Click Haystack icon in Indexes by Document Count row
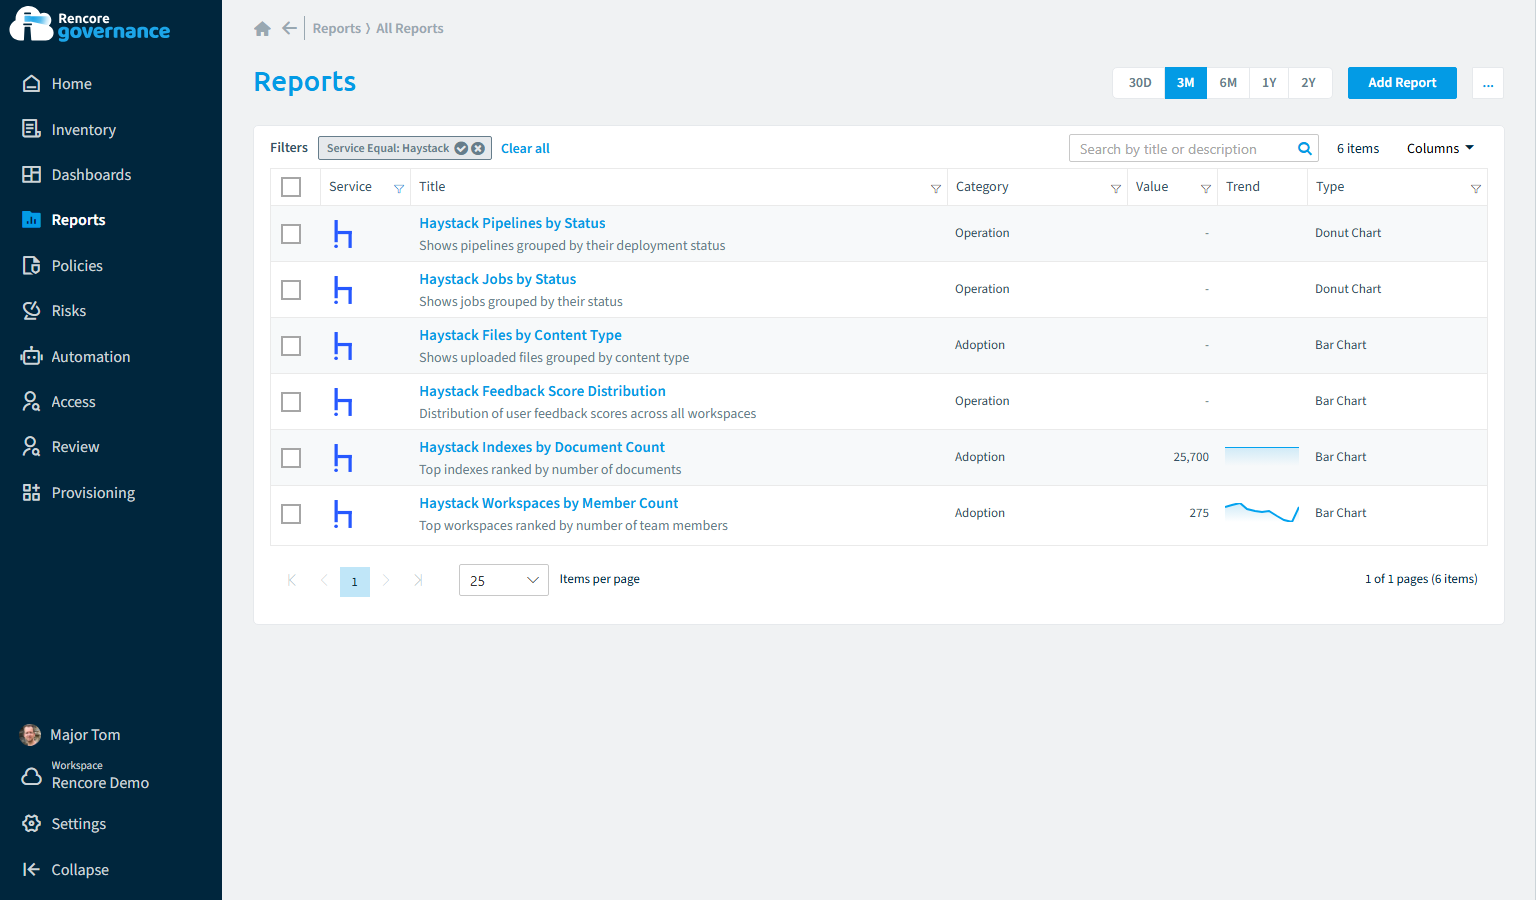 343,458
